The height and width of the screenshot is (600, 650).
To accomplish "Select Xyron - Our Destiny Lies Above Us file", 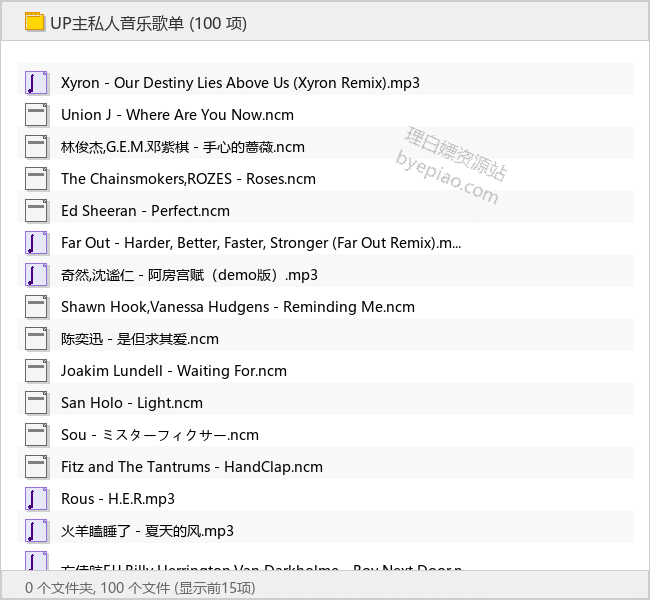I will point(240,83).
